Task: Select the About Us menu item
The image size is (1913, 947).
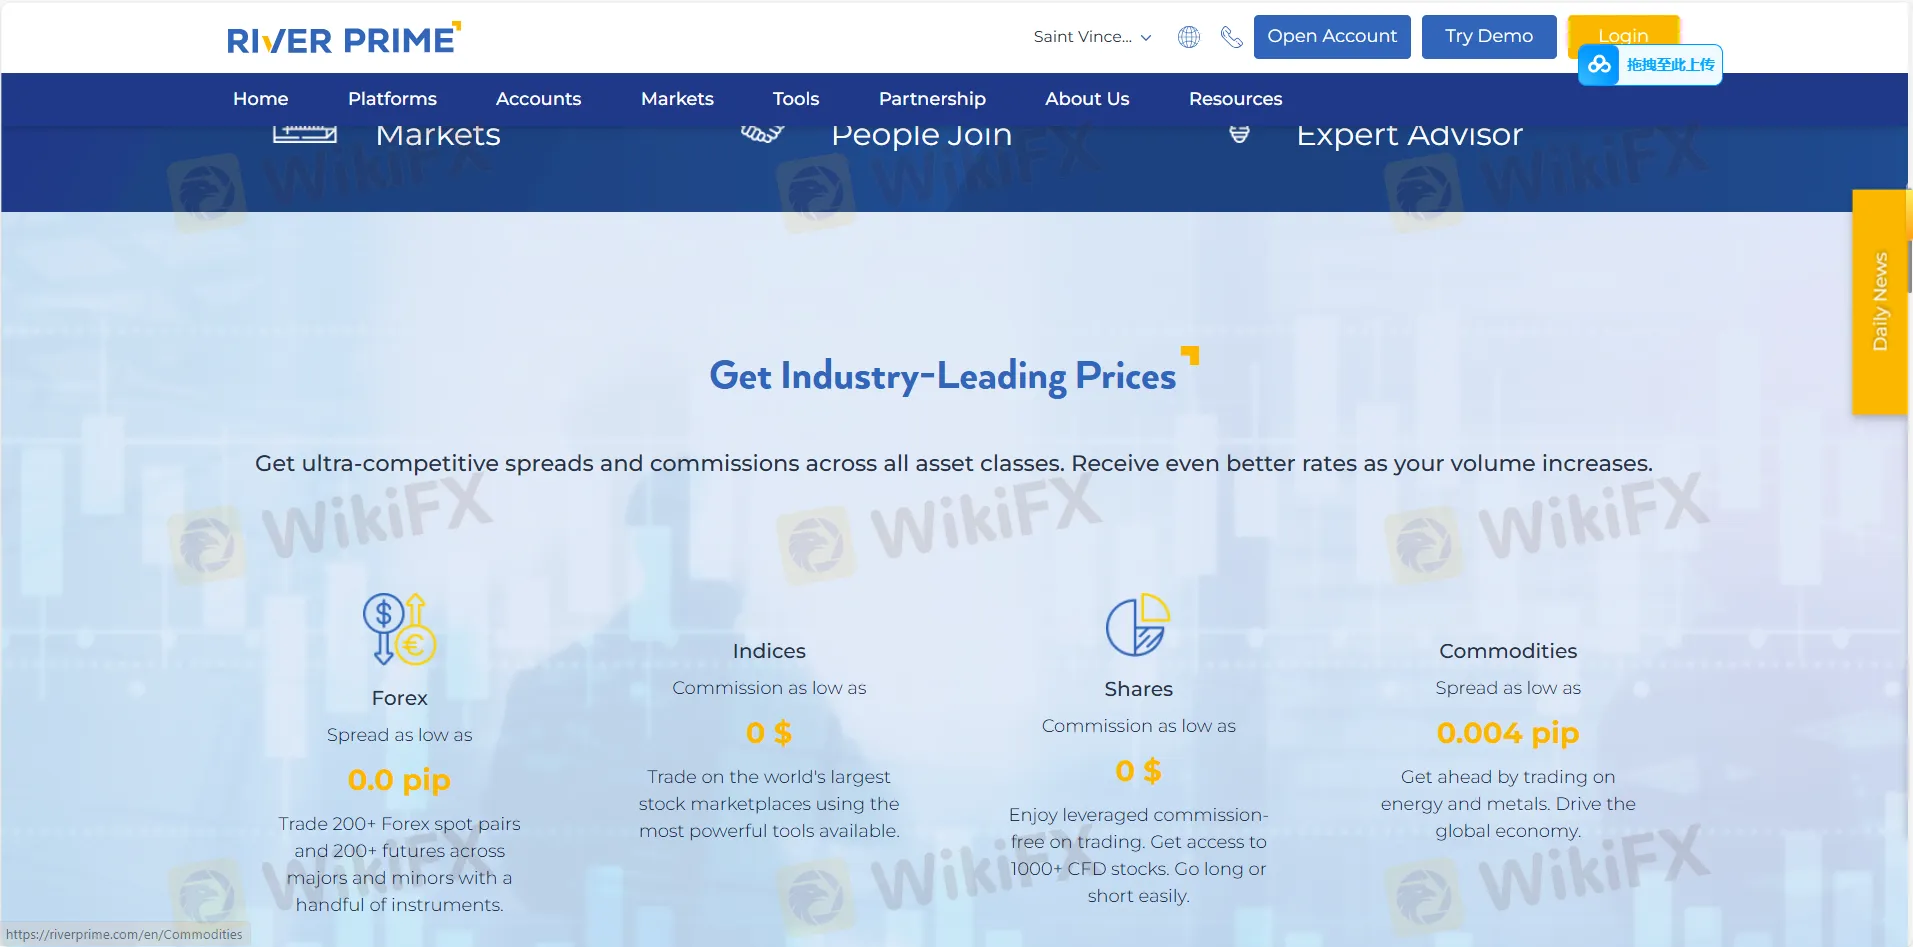Action: tap(1087, 99)
